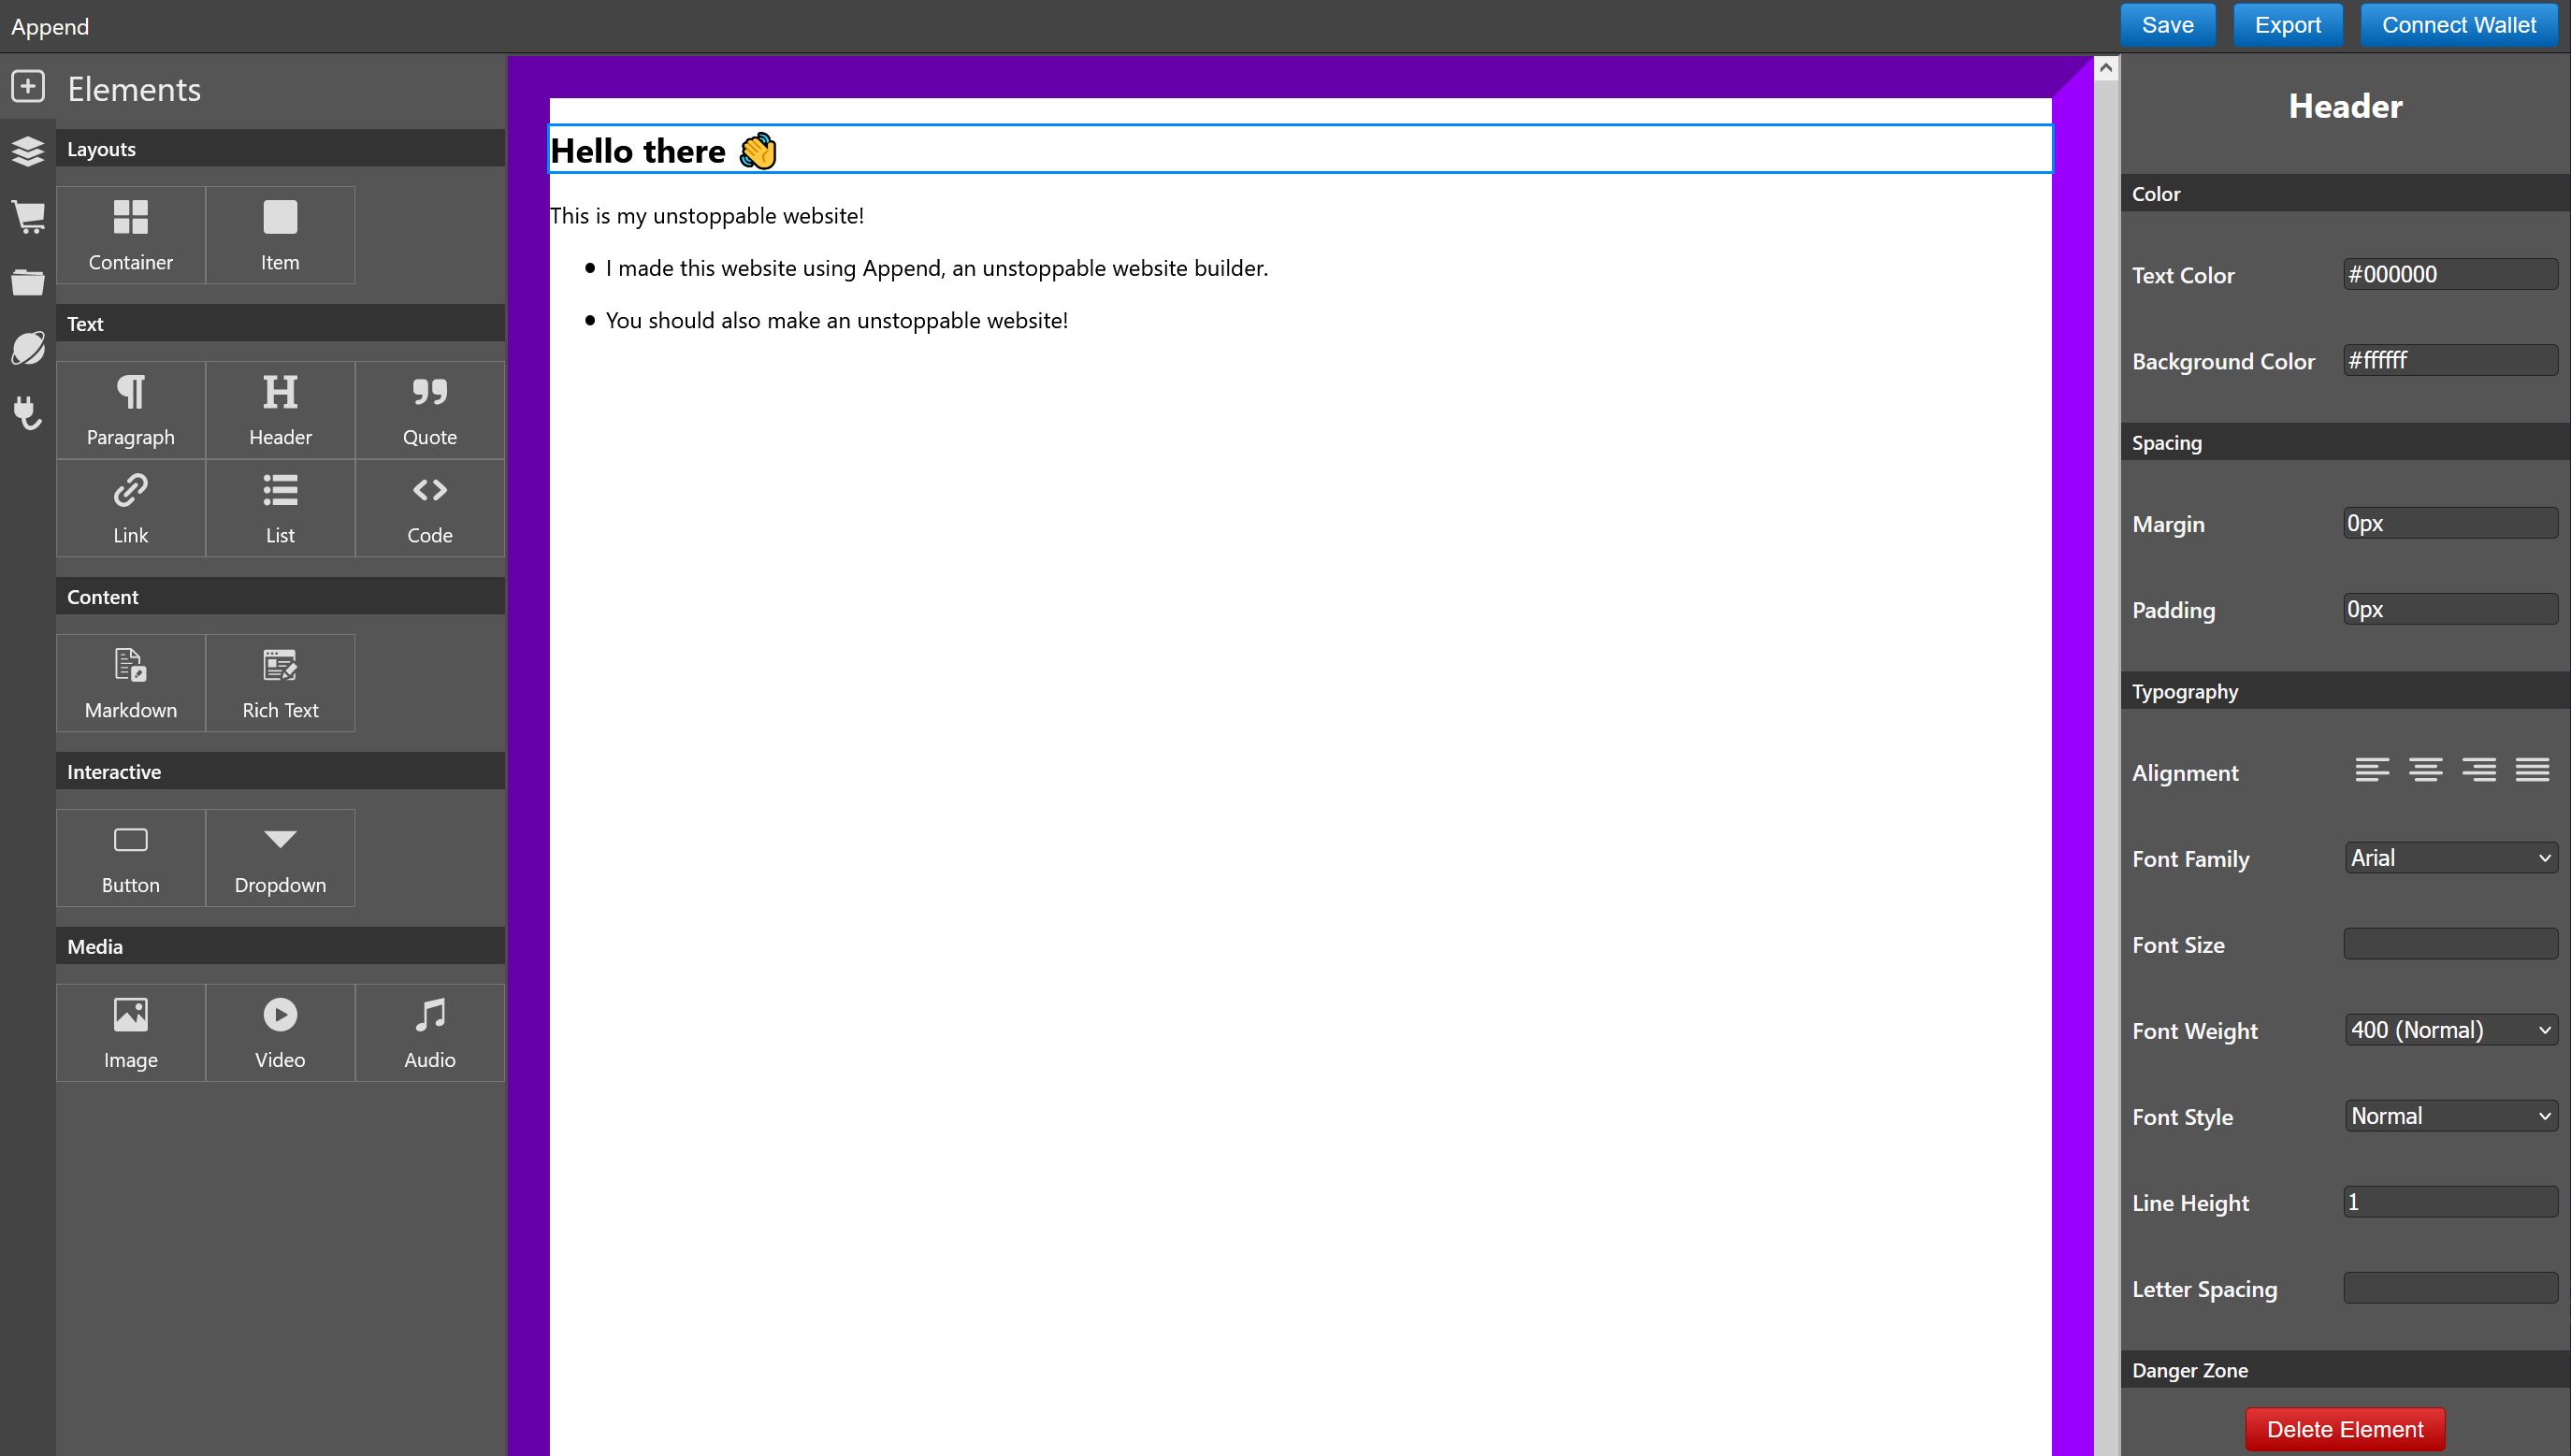Open the planet sidebar icon

click(28, 348)
